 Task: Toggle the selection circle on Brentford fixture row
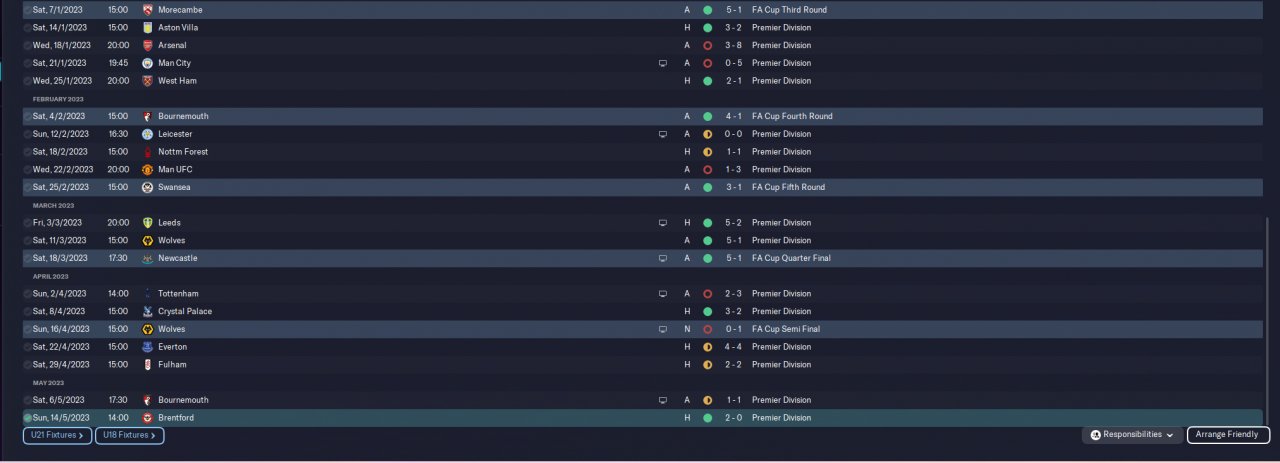pos(27,418)
